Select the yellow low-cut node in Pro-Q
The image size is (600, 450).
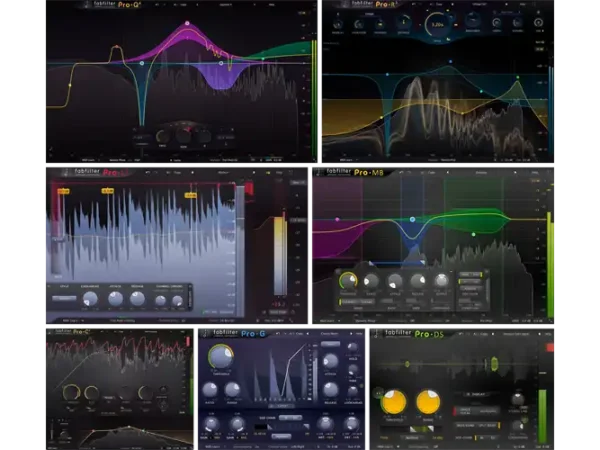(70, 85)
